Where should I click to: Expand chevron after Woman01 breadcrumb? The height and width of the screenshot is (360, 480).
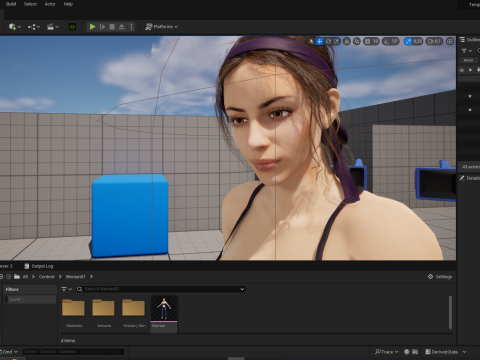click(91, 276)
